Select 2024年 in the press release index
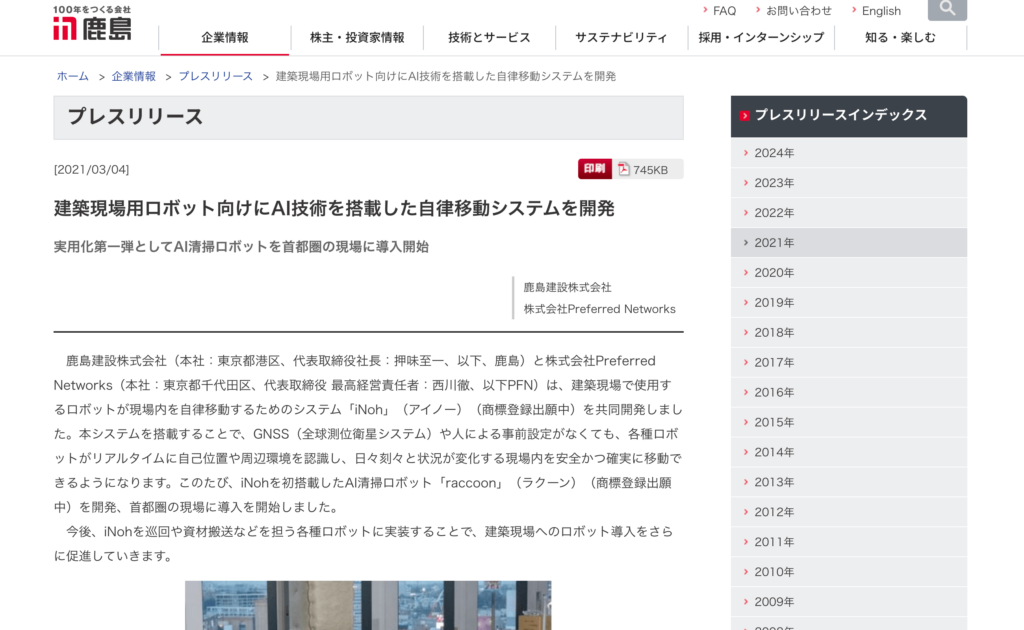Image resolution: width=1024 pixels, height=630 pixels. click(848, 153)
